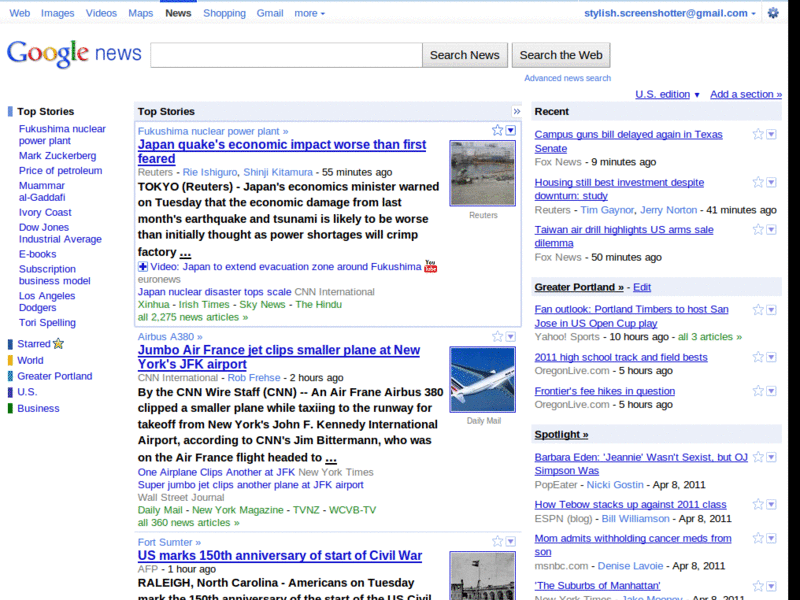Screen dimensions: 800x600
Task: Open dropdown arrow for Portland Timbers story
Action: point(771,310)
